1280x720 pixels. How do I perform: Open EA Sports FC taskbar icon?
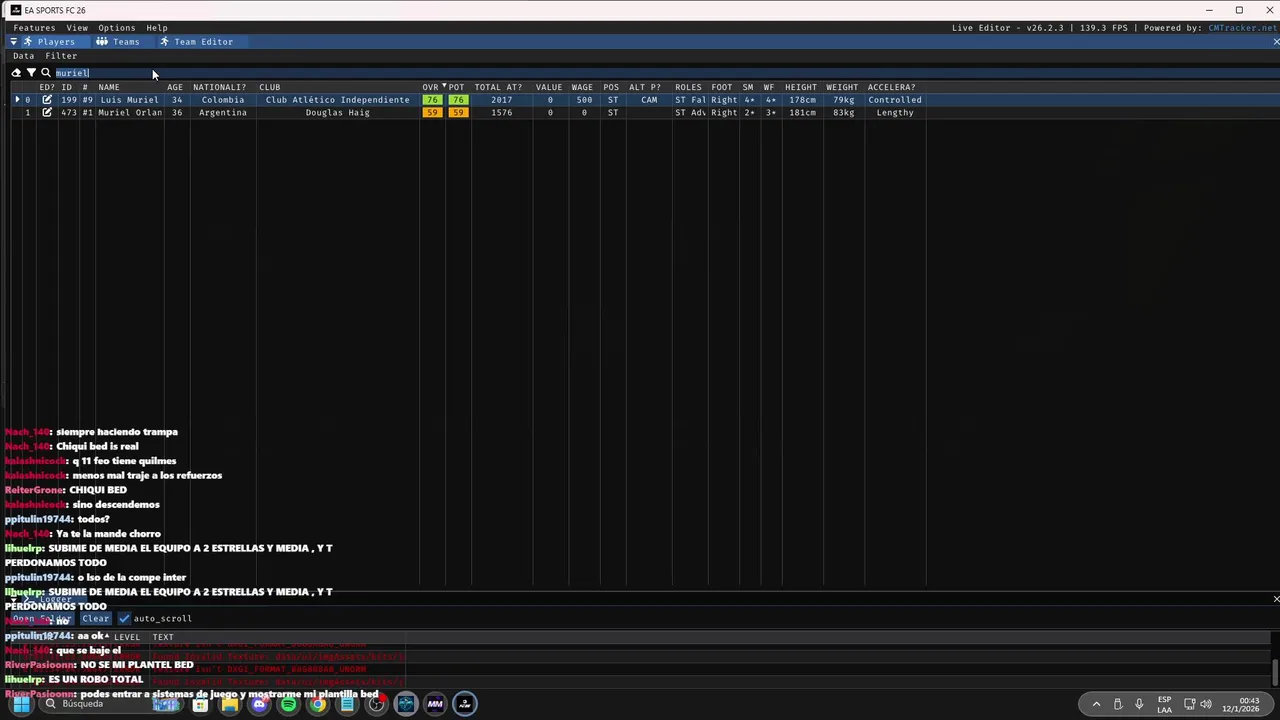point(464,704)
